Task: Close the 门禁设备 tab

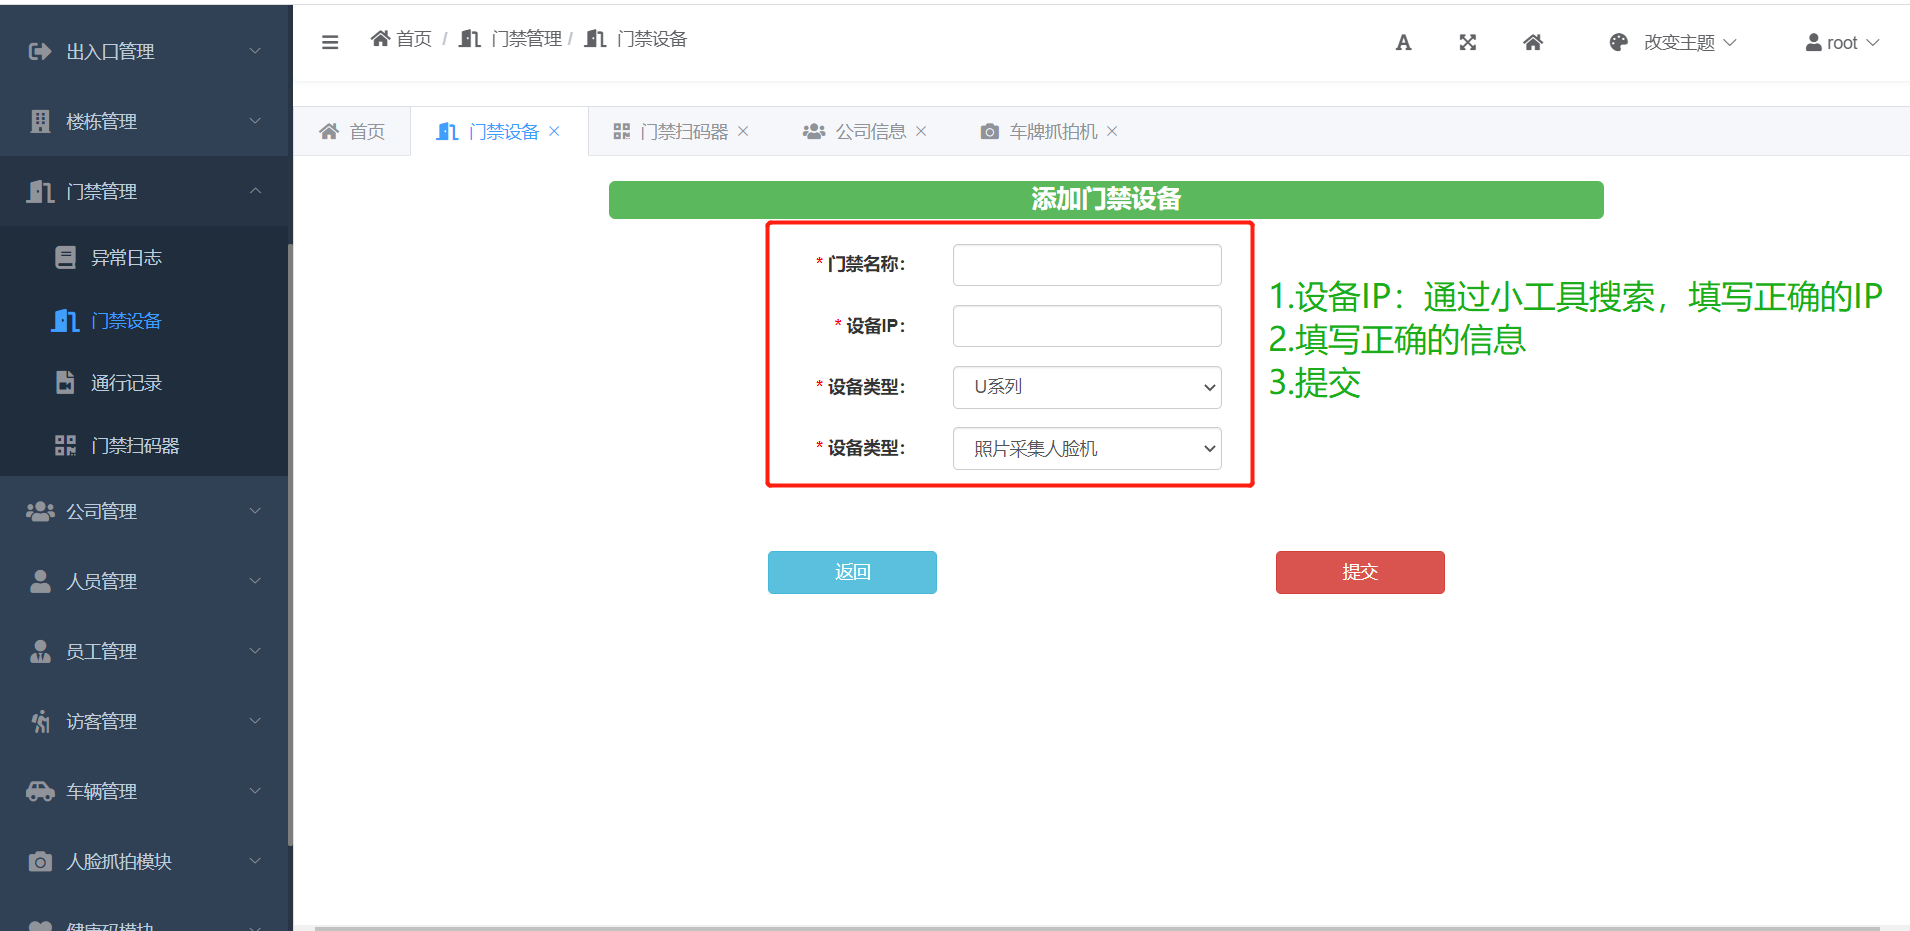Action: tap(554, 131)
